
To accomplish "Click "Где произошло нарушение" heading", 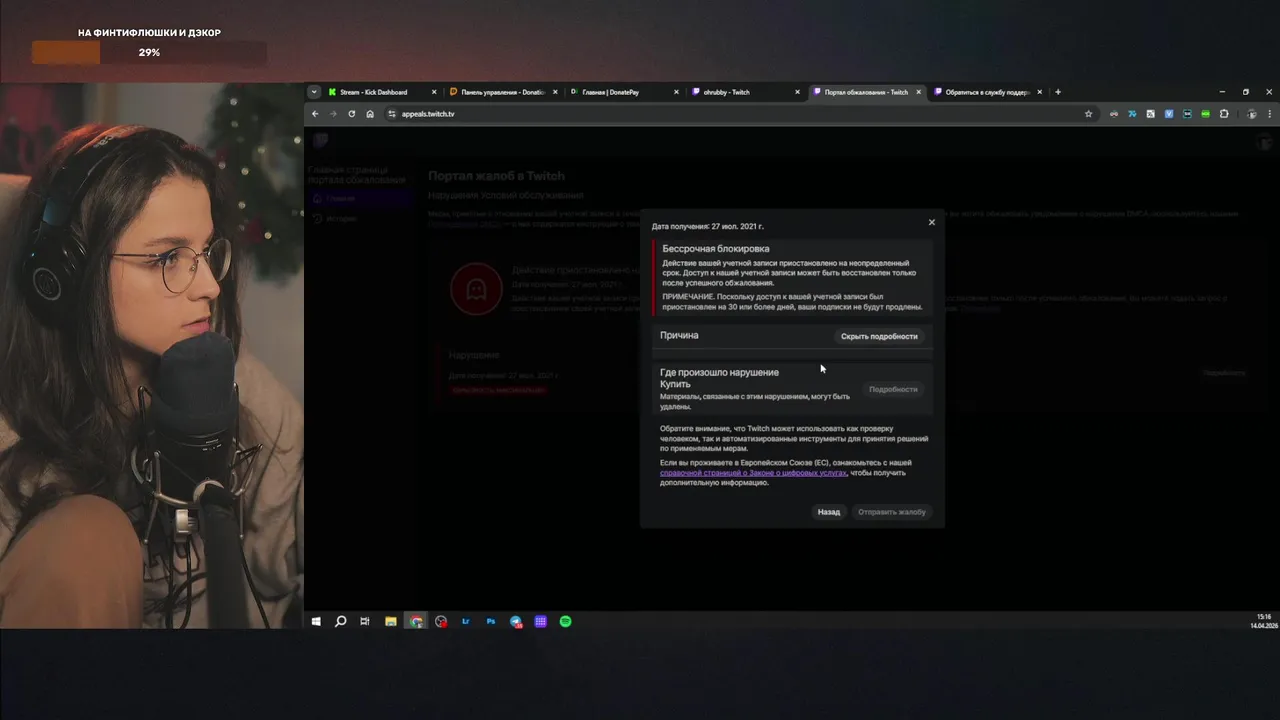I will tap(719, 372).
